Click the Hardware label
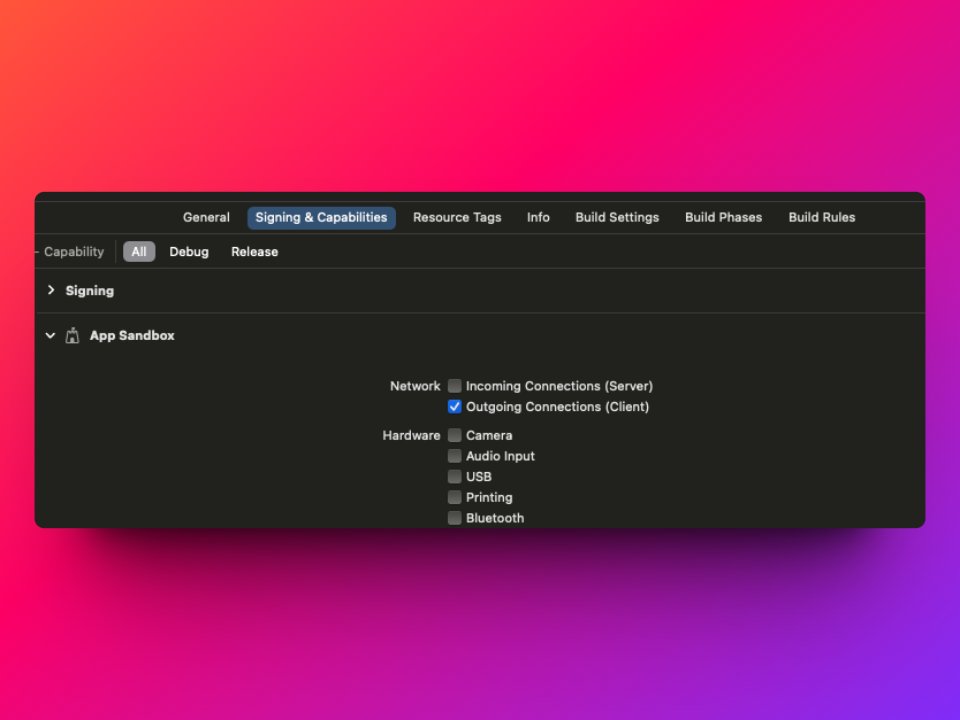960x720 pixels. pos(411,435)
